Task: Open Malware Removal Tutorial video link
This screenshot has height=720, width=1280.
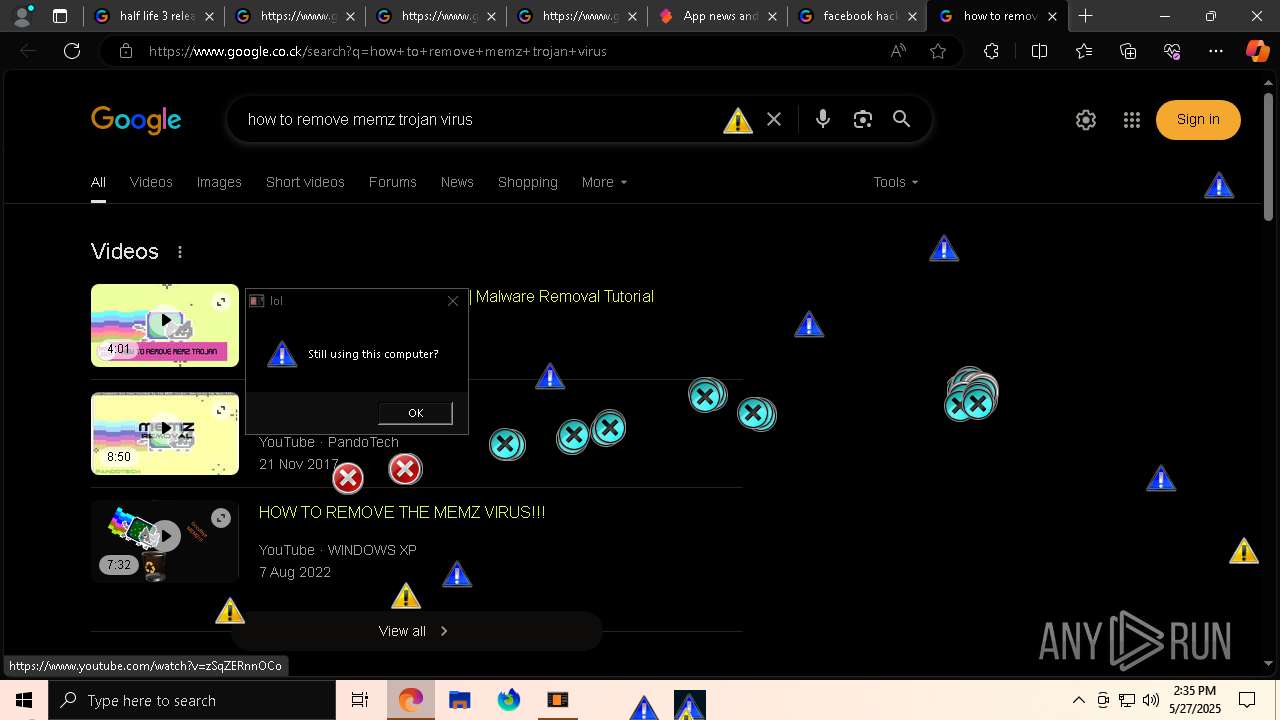Action: [564, 296]
